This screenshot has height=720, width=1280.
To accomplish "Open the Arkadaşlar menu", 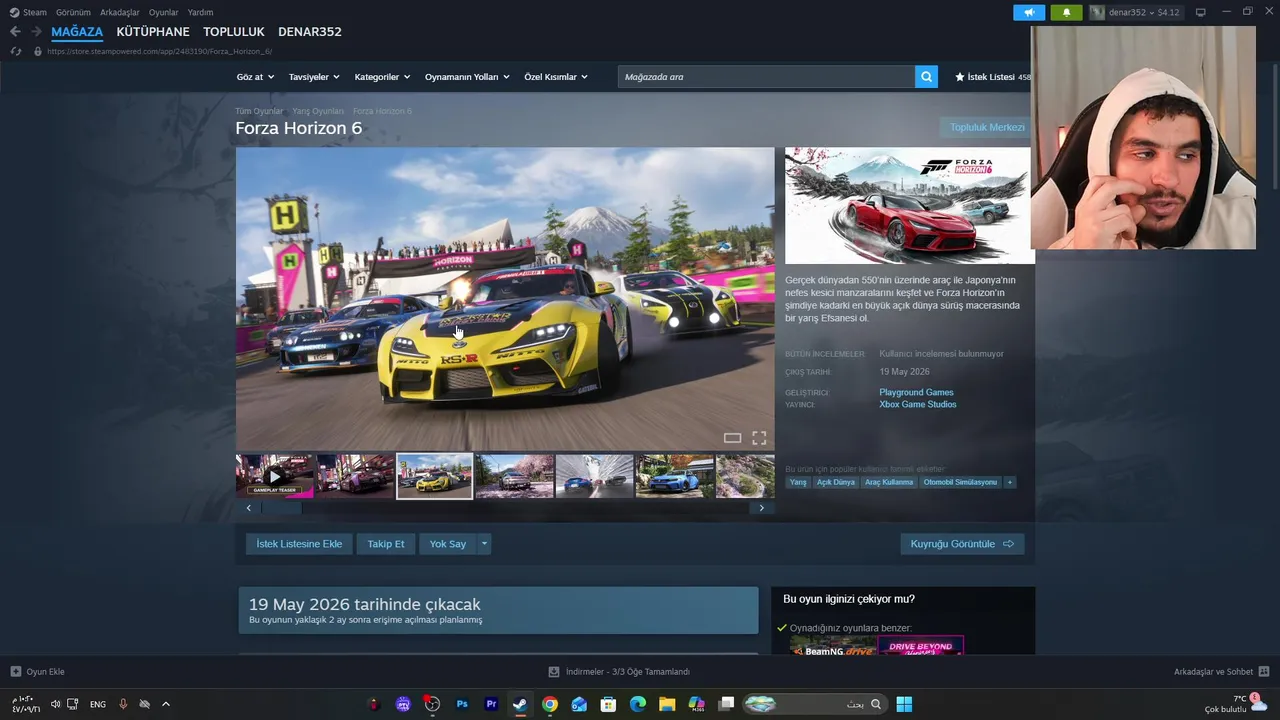I will point(120,12).
